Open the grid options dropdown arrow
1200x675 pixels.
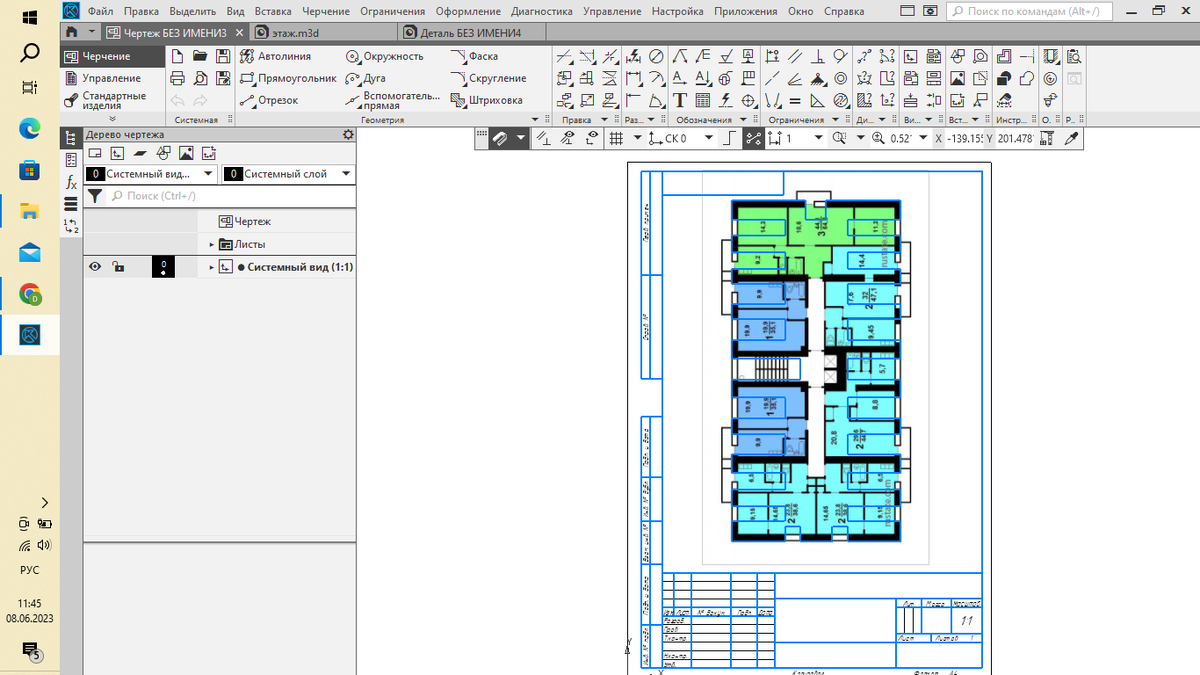636,139
